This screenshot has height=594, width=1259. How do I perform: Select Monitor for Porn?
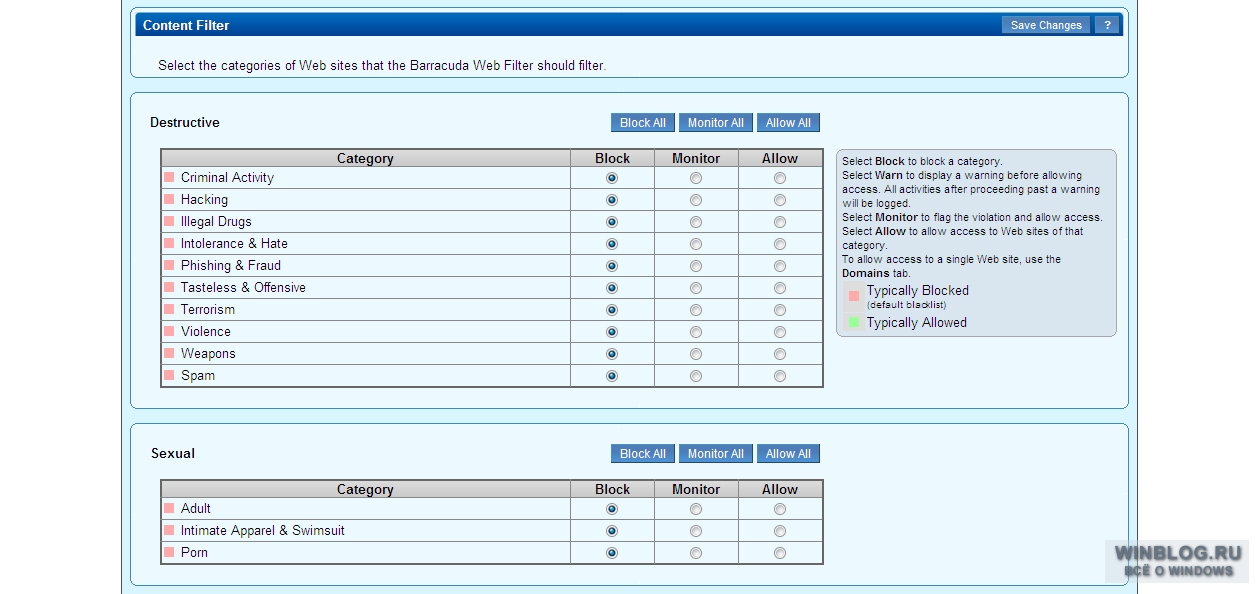696,553
